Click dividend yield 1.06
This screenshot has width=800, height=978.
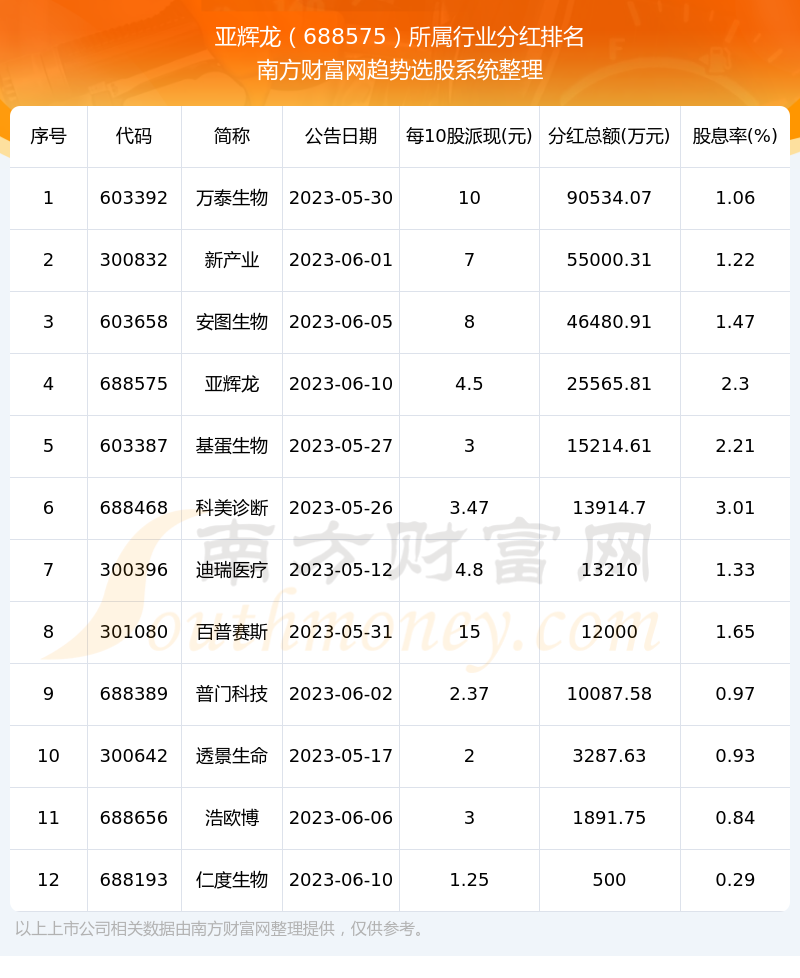tap(735, 198)
